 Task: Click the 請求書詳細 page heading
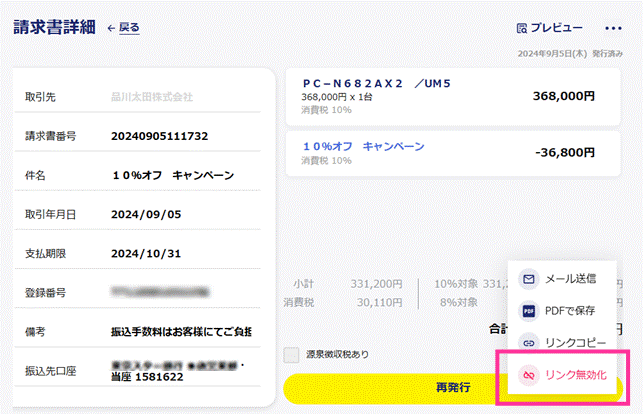point(55,27)
